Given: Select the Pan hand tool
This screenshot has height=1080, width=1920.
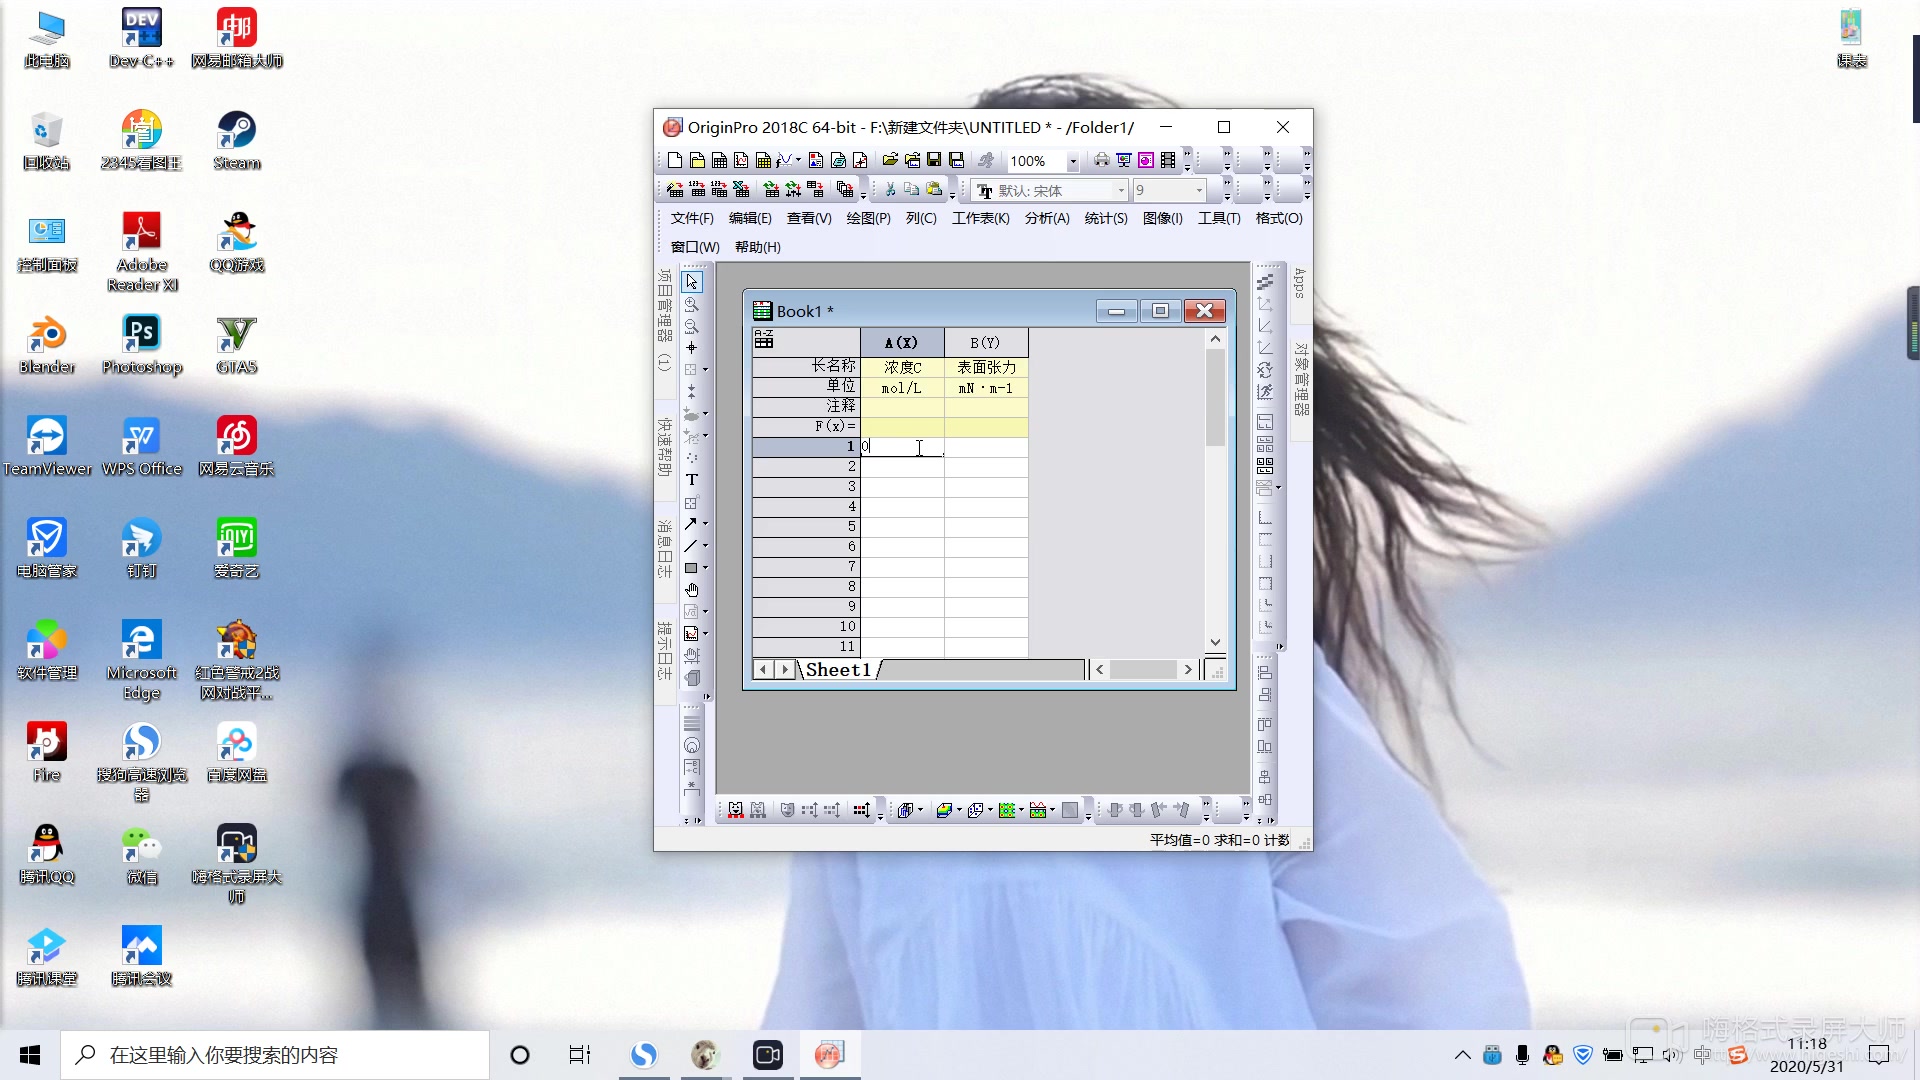Looking at the screenshot, I should point(691,590).
